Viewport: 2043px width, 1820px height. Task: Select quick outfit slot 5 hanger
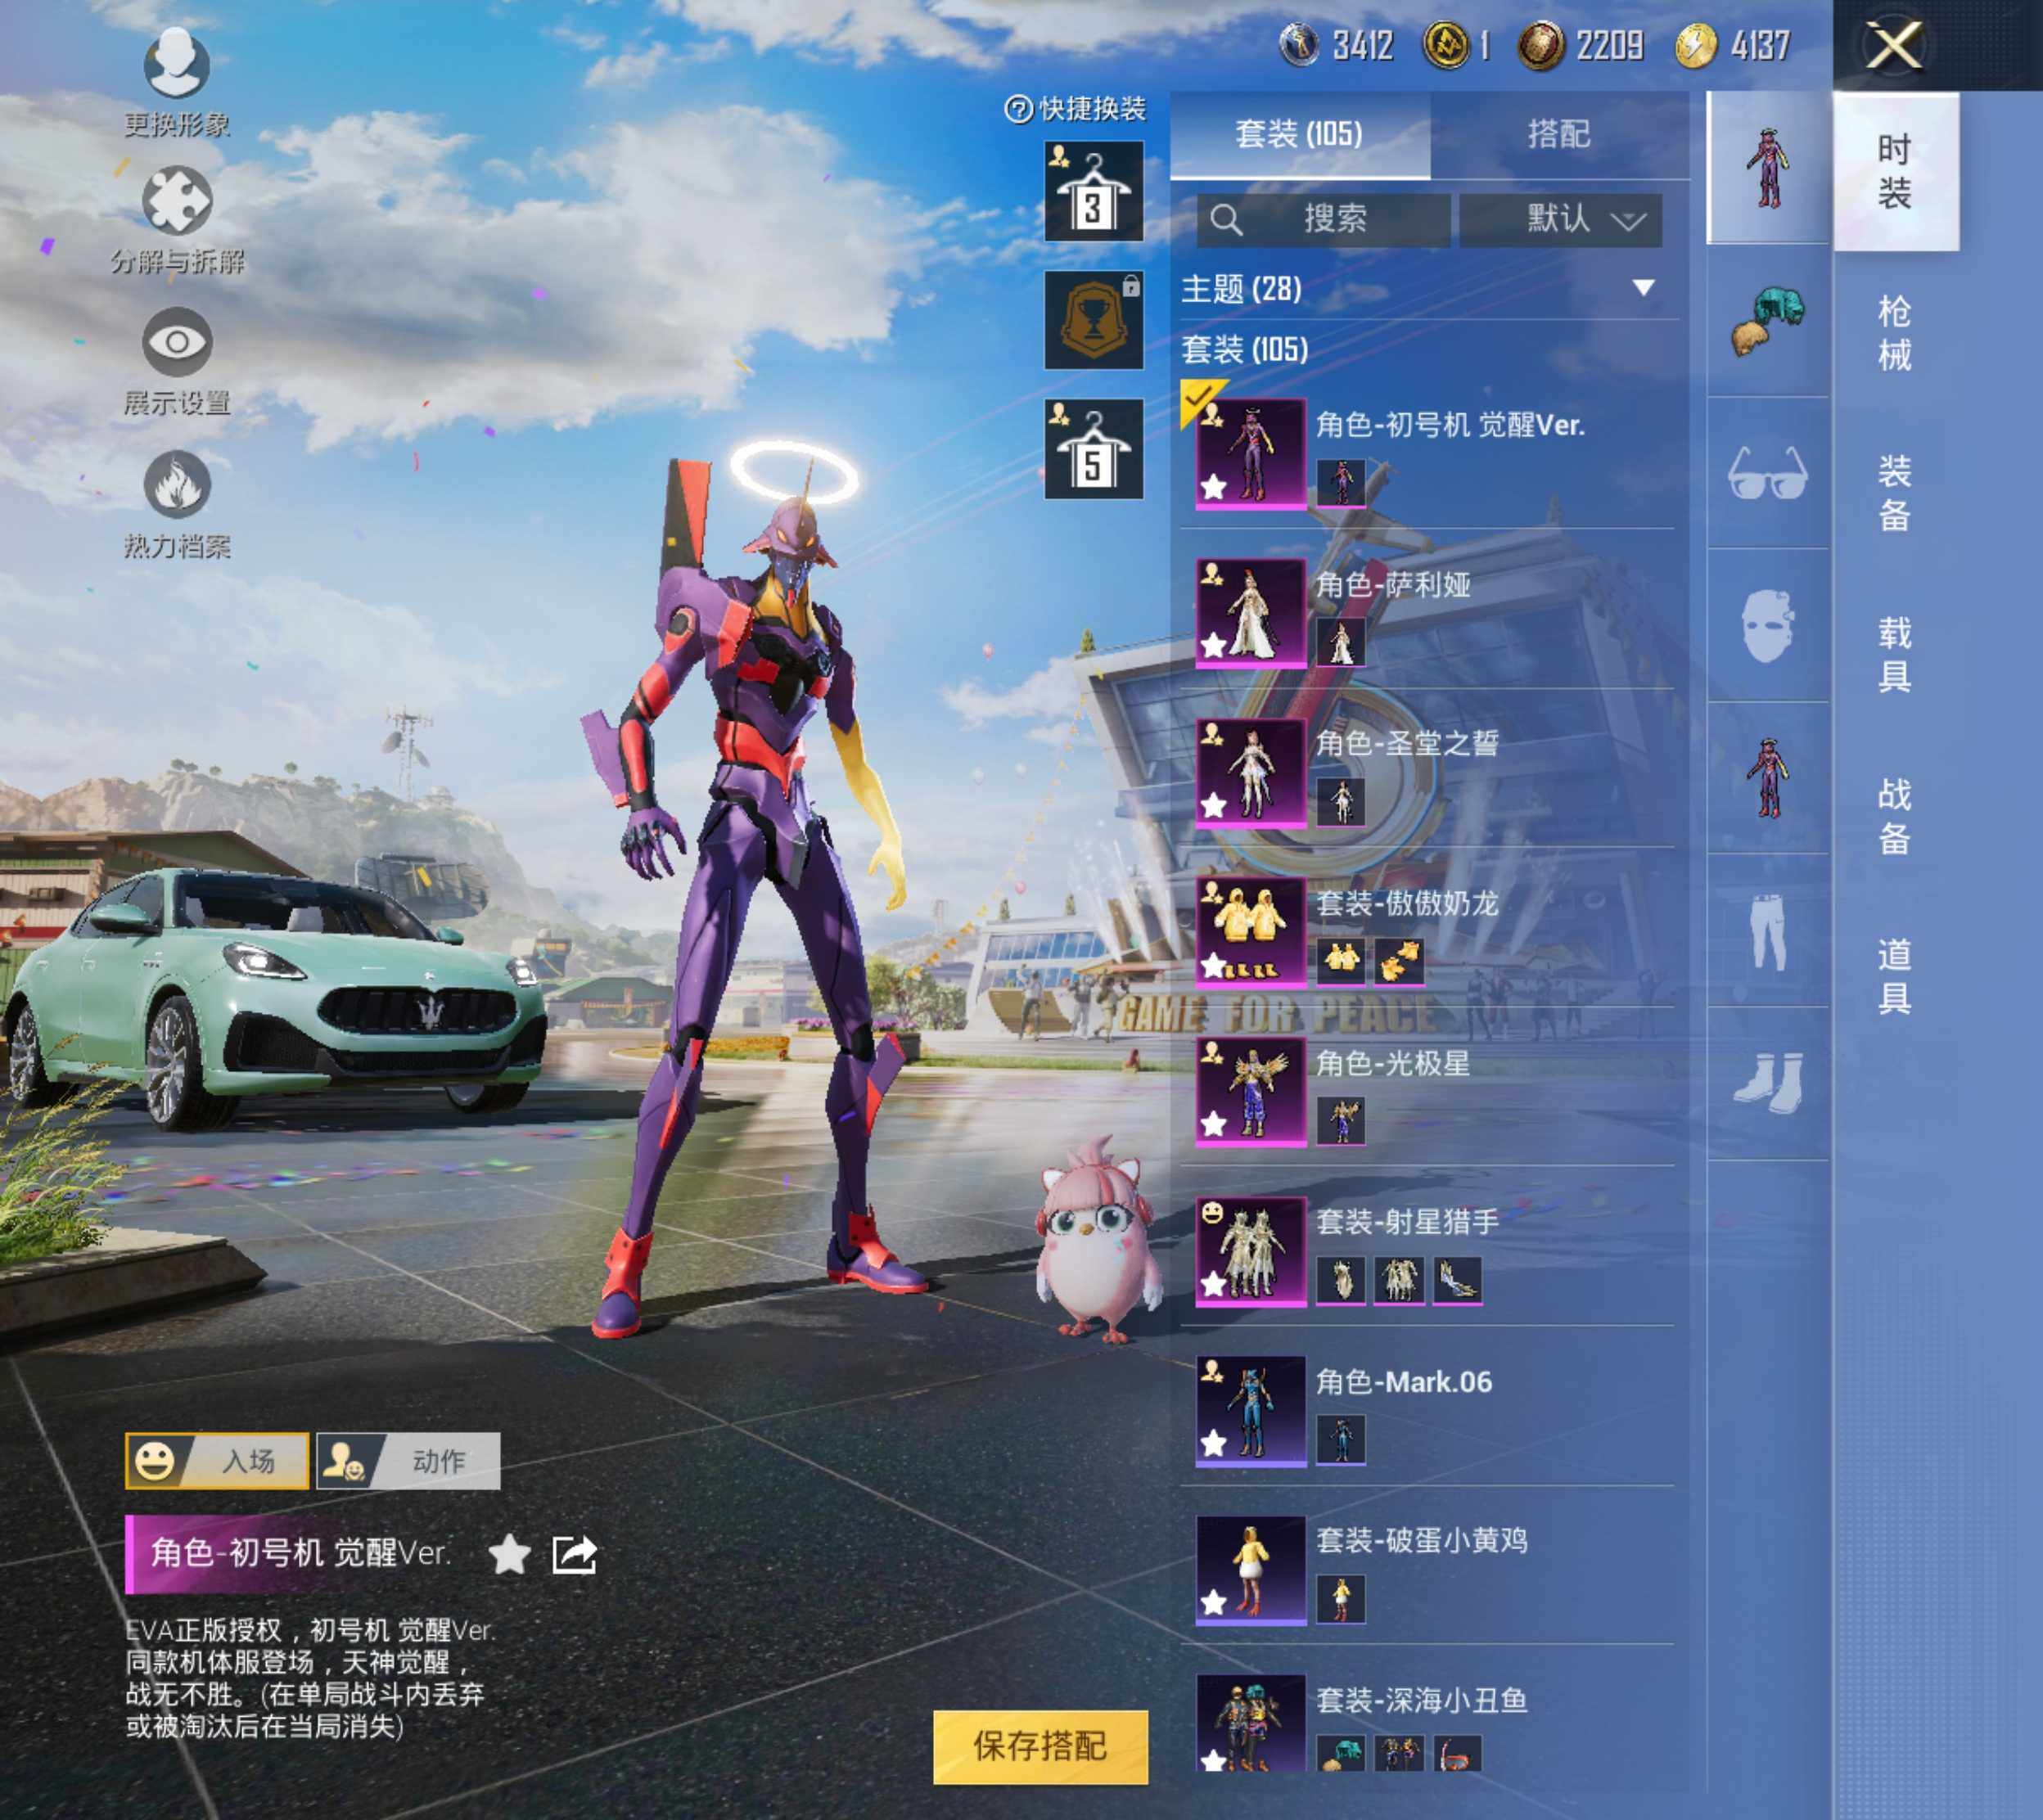coord(1094,449)
